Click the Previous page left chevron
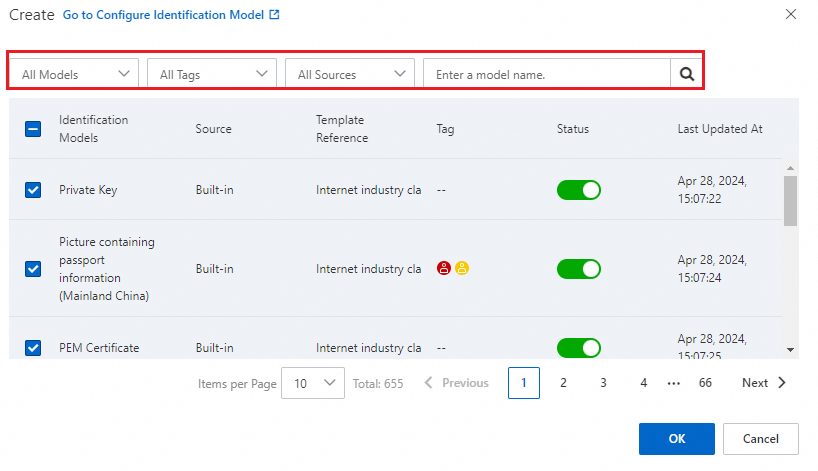Image resolution: width=818 pixels, height=471 pixels. click(429, 383)
